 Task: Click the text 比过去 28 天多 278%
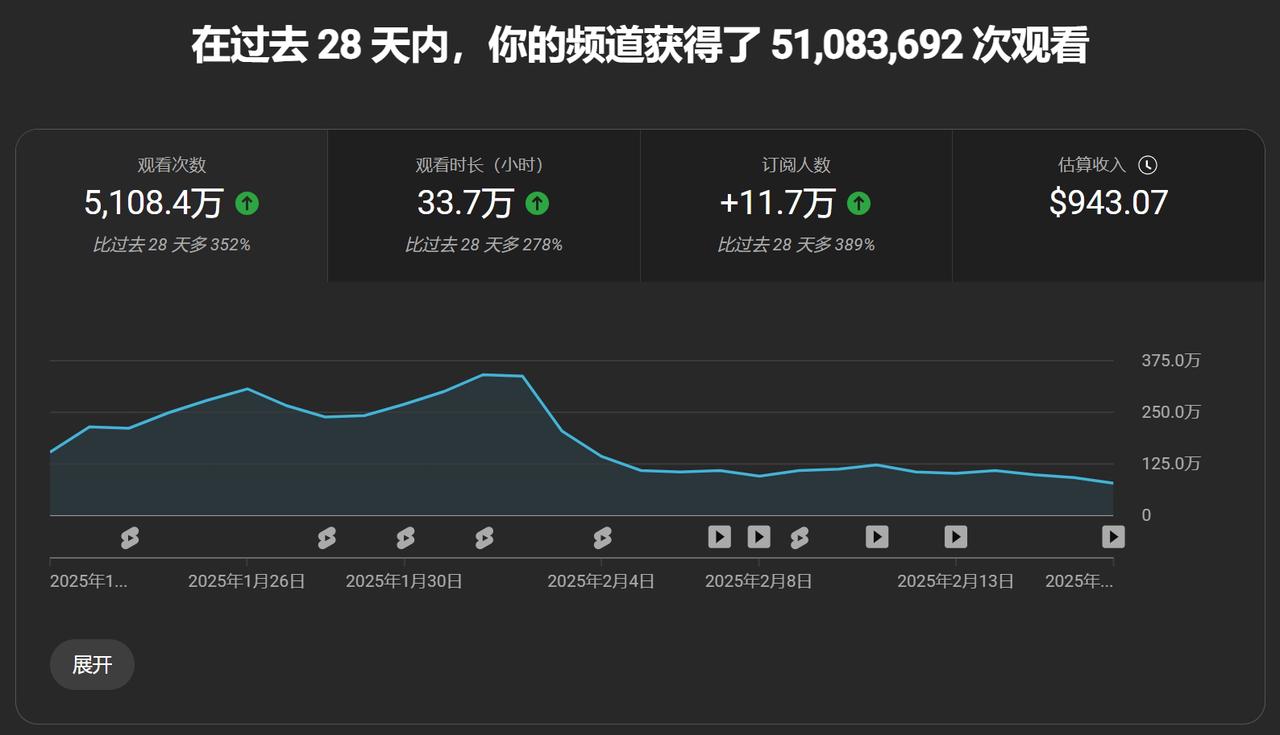click(484, 245)
